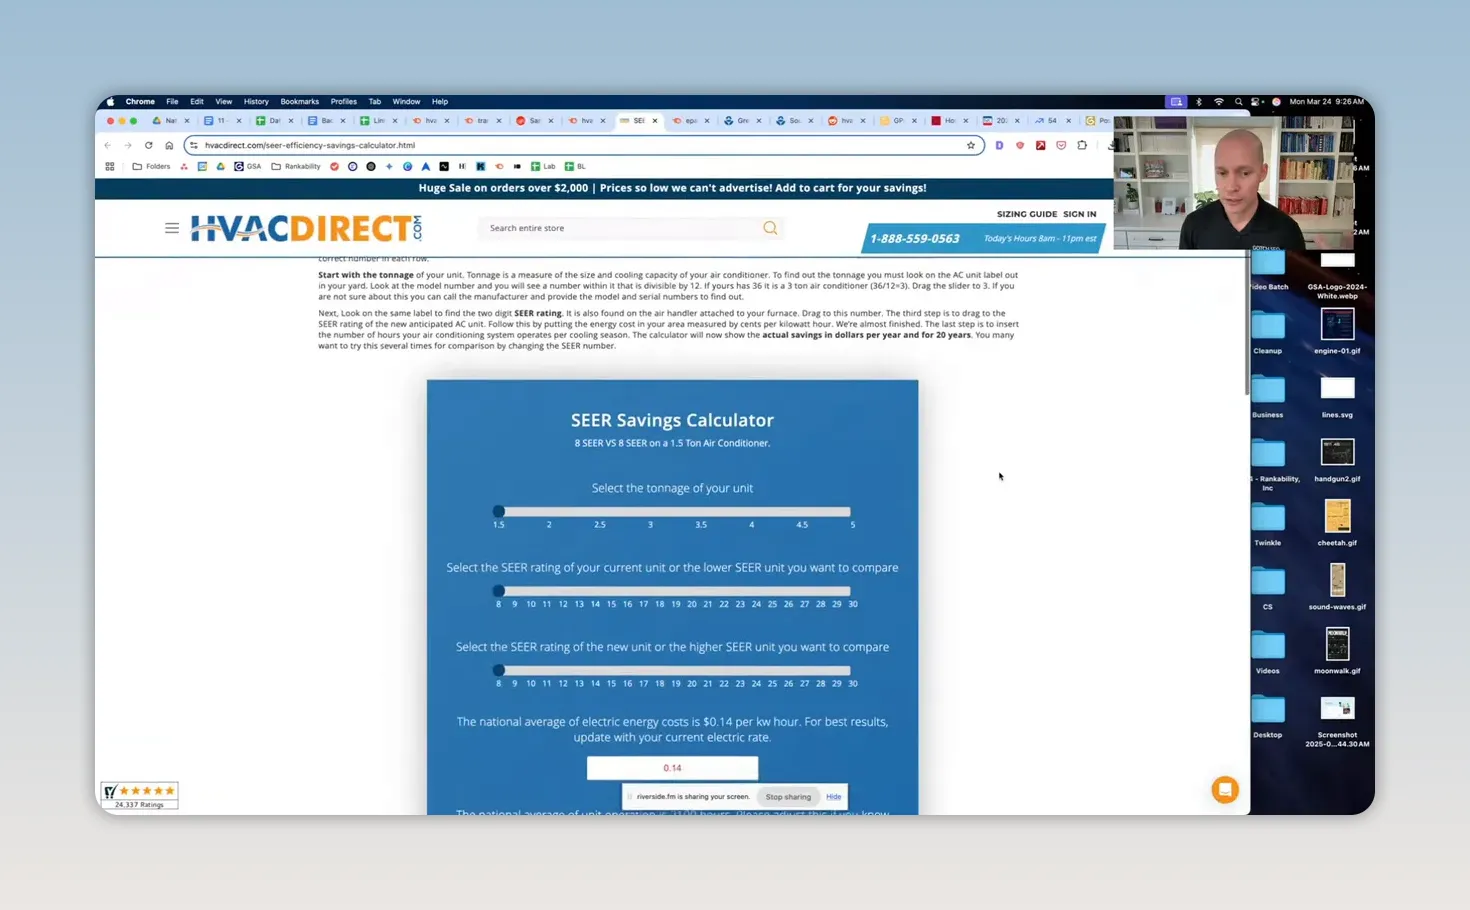Open the Window menu
Image resolution: width=1470 pixels, height=910 pixels.
[406, 101]
